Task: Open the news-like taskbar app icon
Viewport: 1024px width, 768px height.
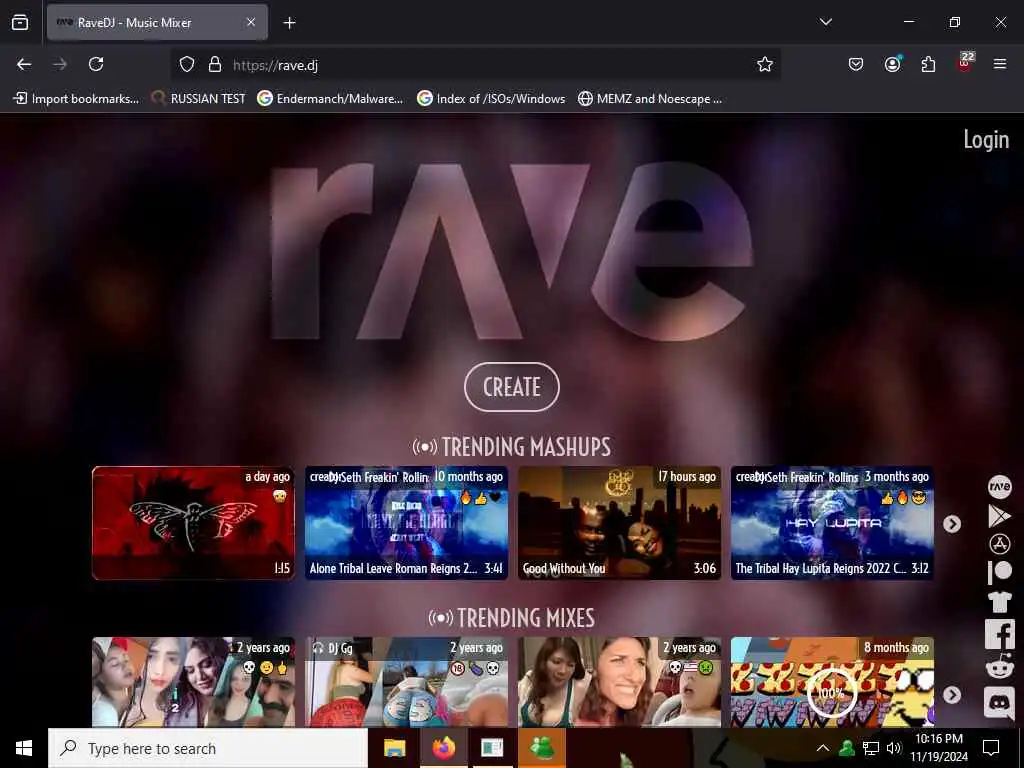Action: coord(492,748)
